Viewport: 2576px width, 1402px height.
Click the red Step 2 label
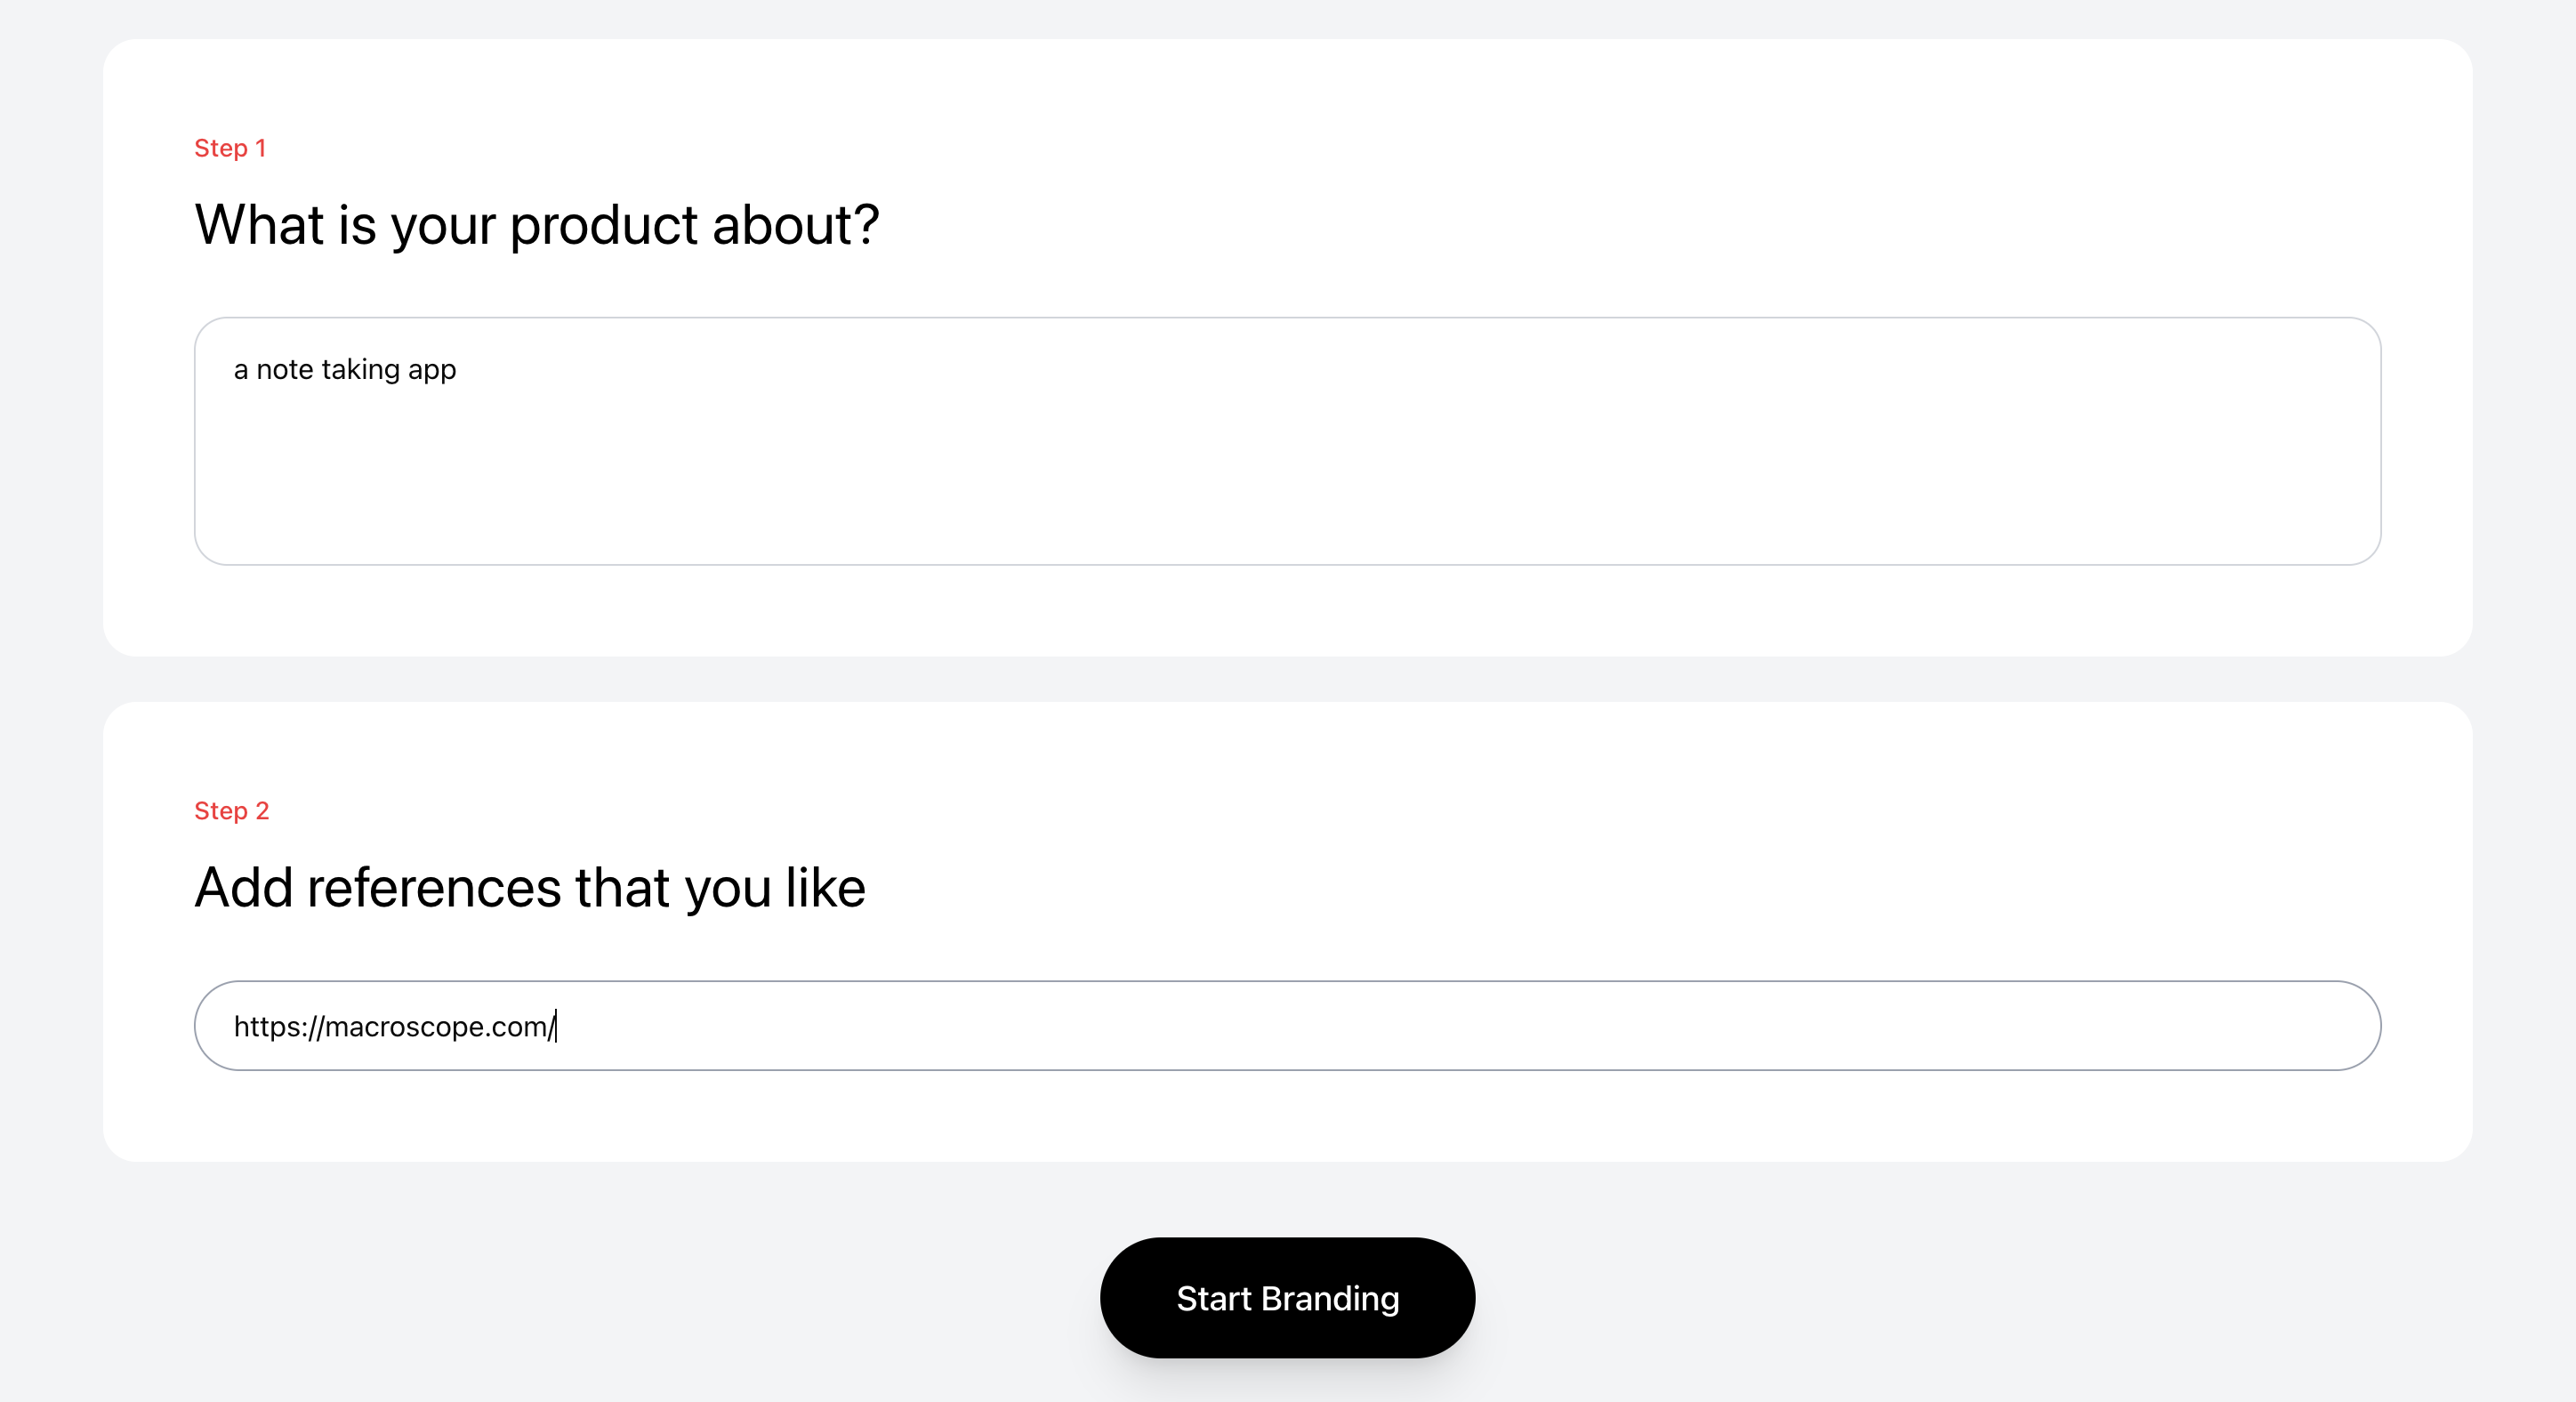[x=232, y=811]
